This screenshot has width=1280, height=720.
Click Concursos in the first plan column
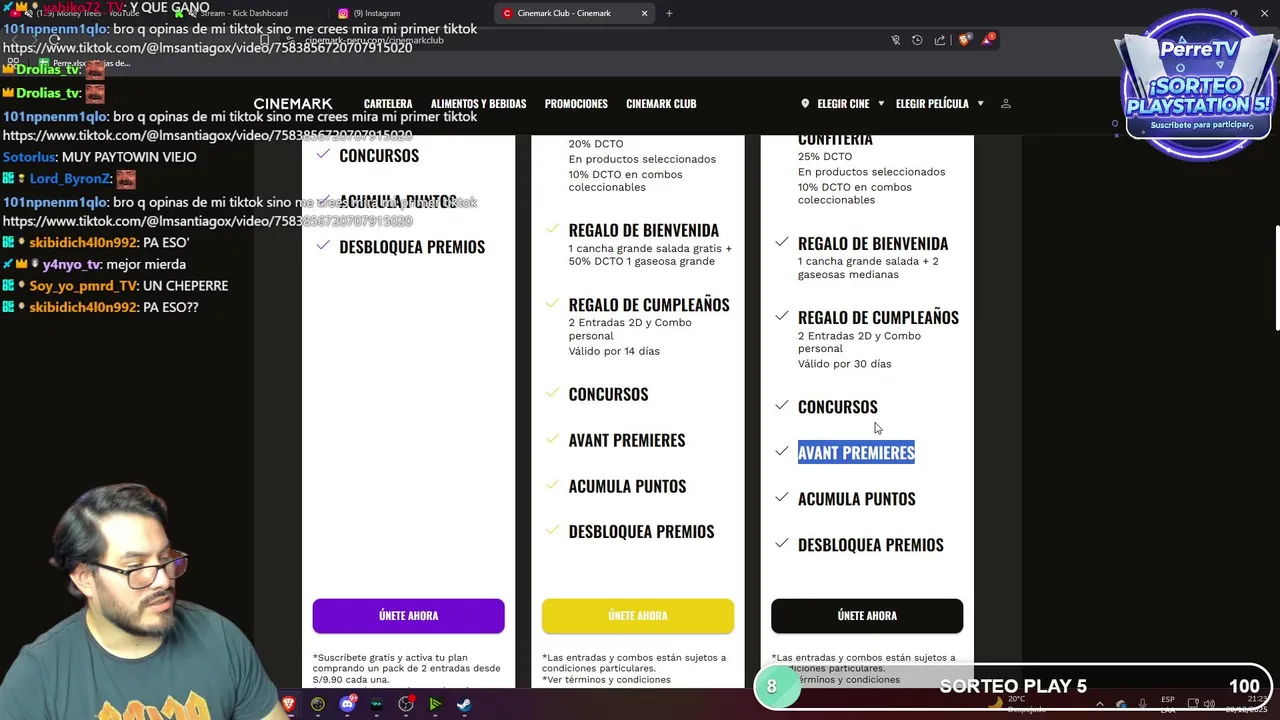(379, 156)
